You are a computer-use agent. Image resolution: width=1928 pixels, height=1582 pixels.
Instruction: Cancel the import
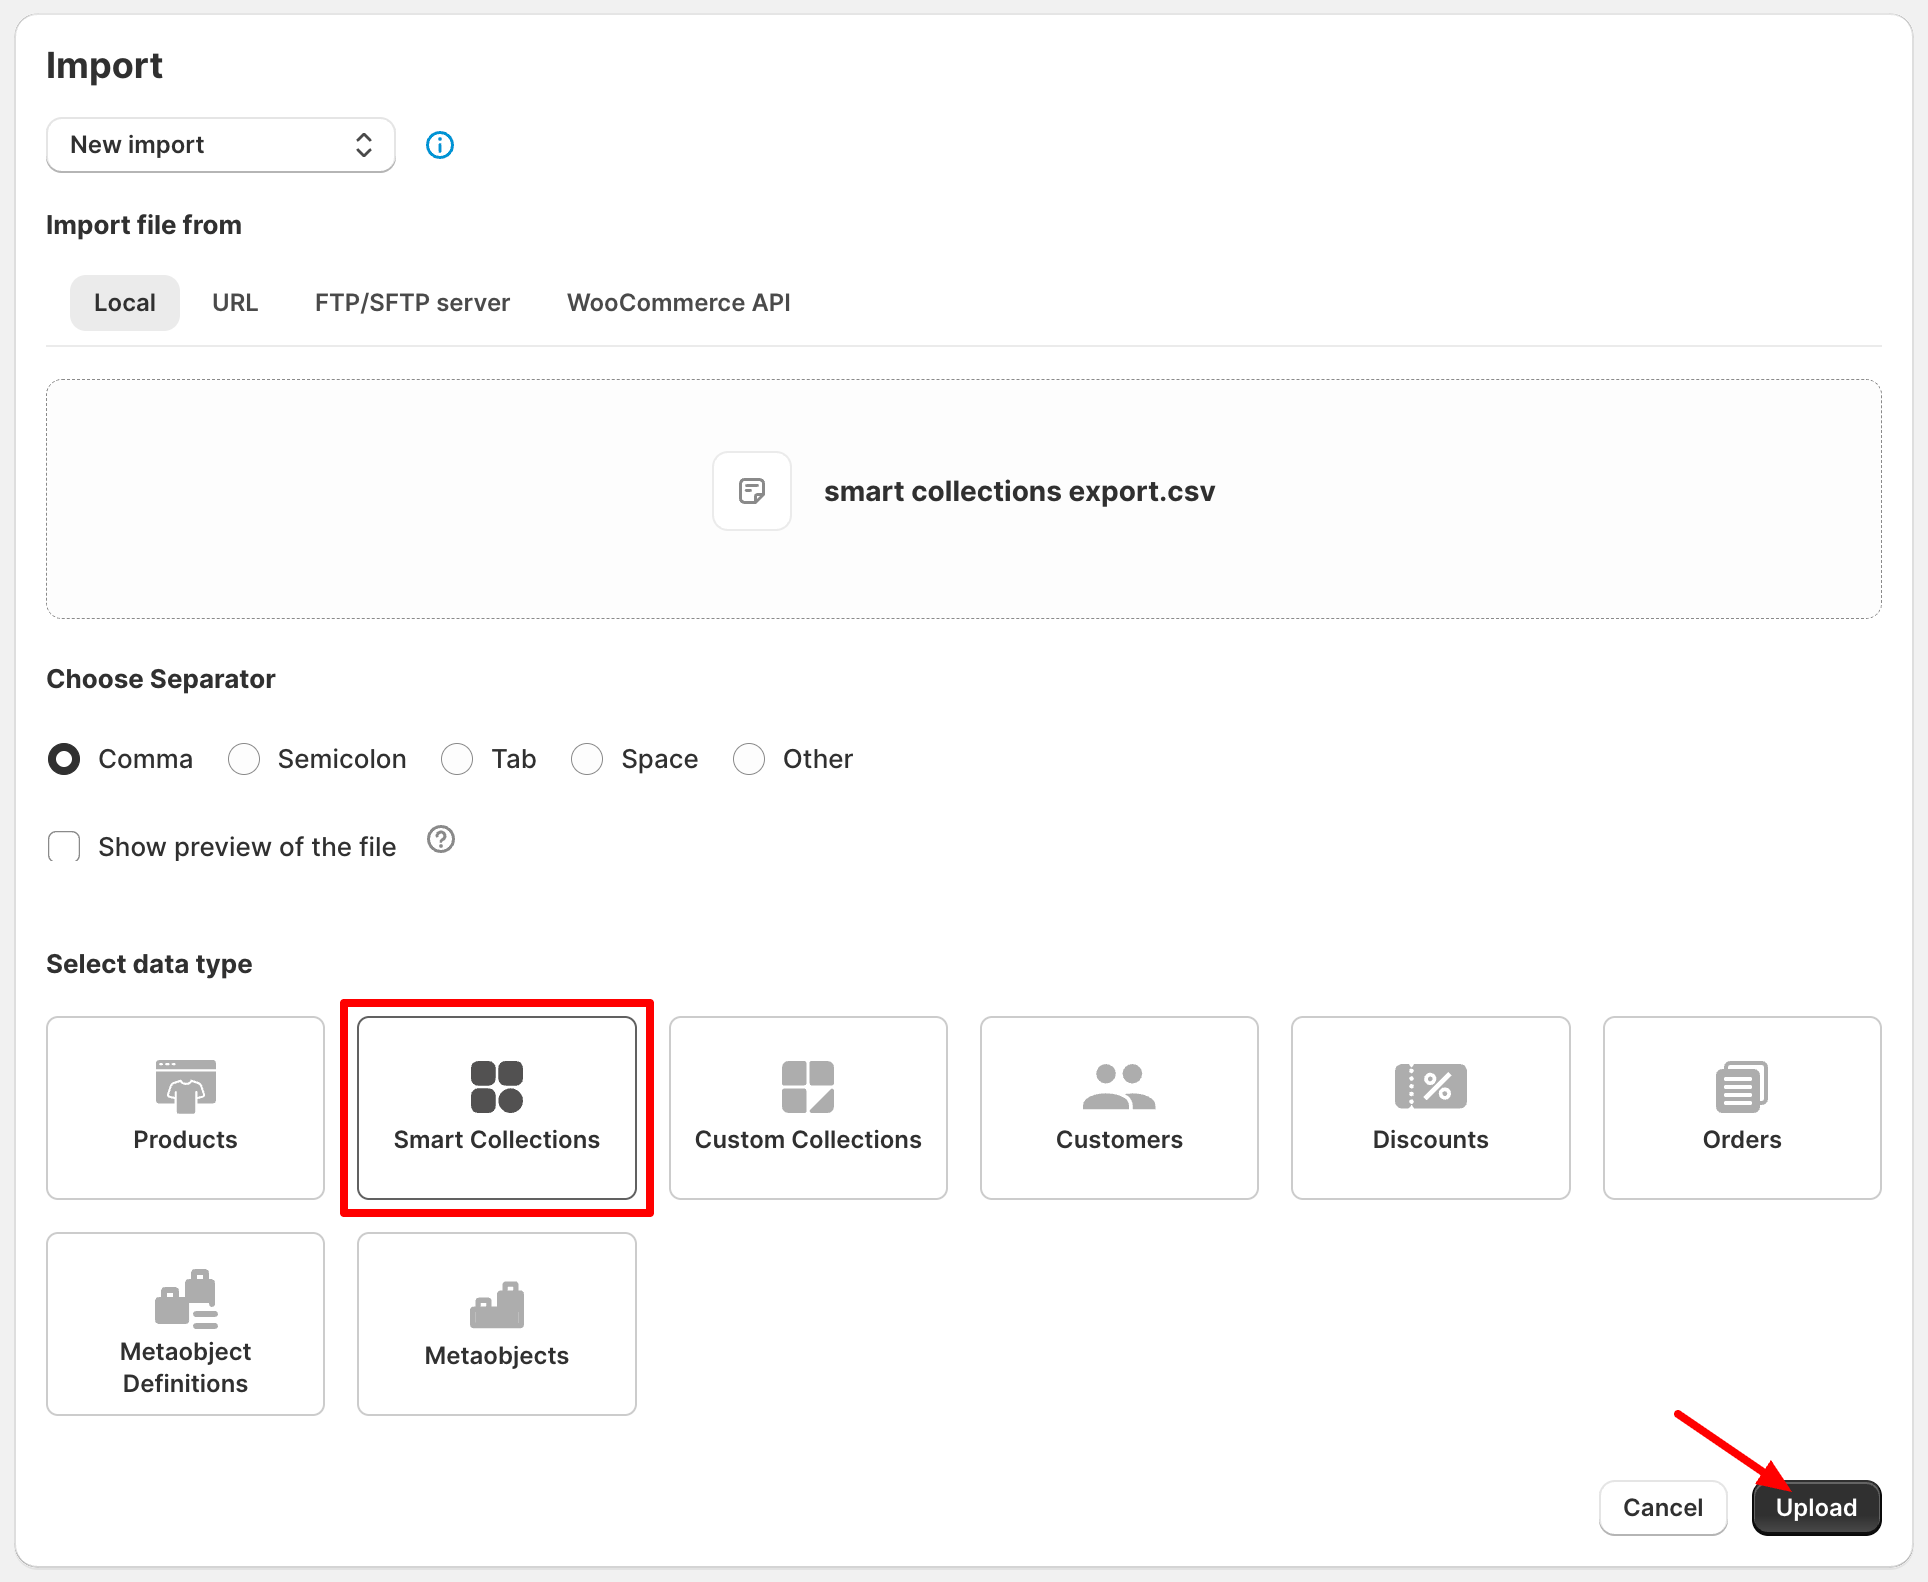(1662, 1507)
